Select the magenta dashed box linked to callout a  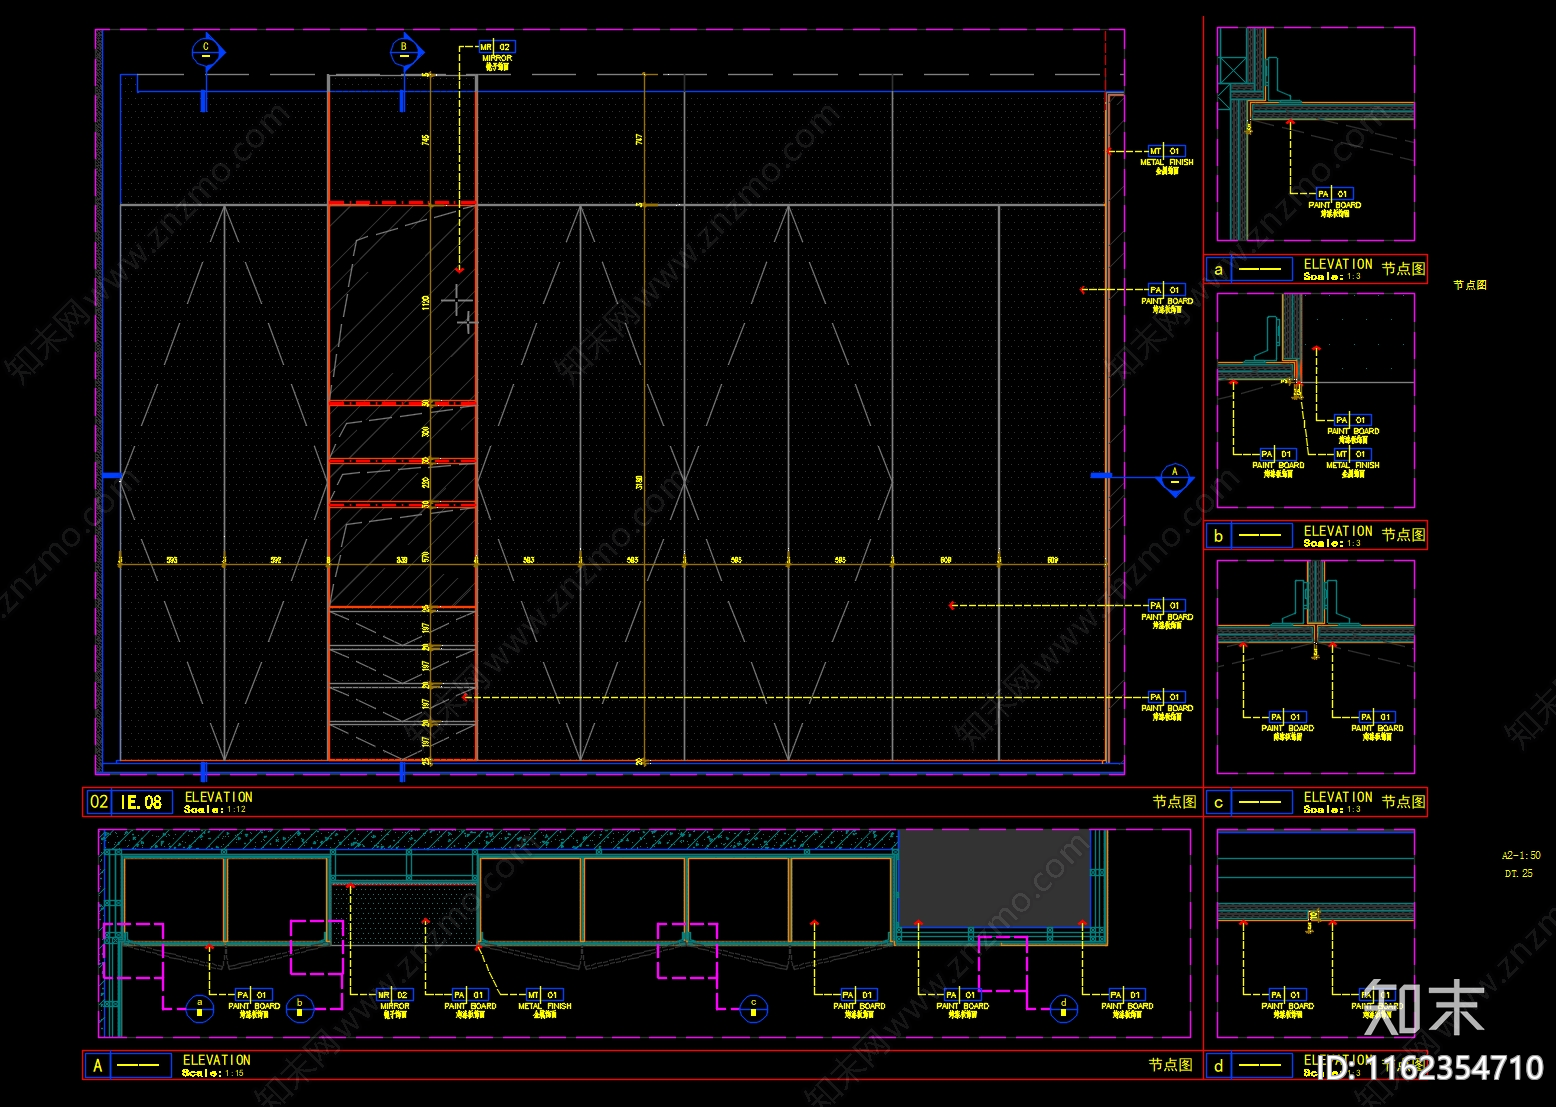pyautogui.click(x=133, y=951)
